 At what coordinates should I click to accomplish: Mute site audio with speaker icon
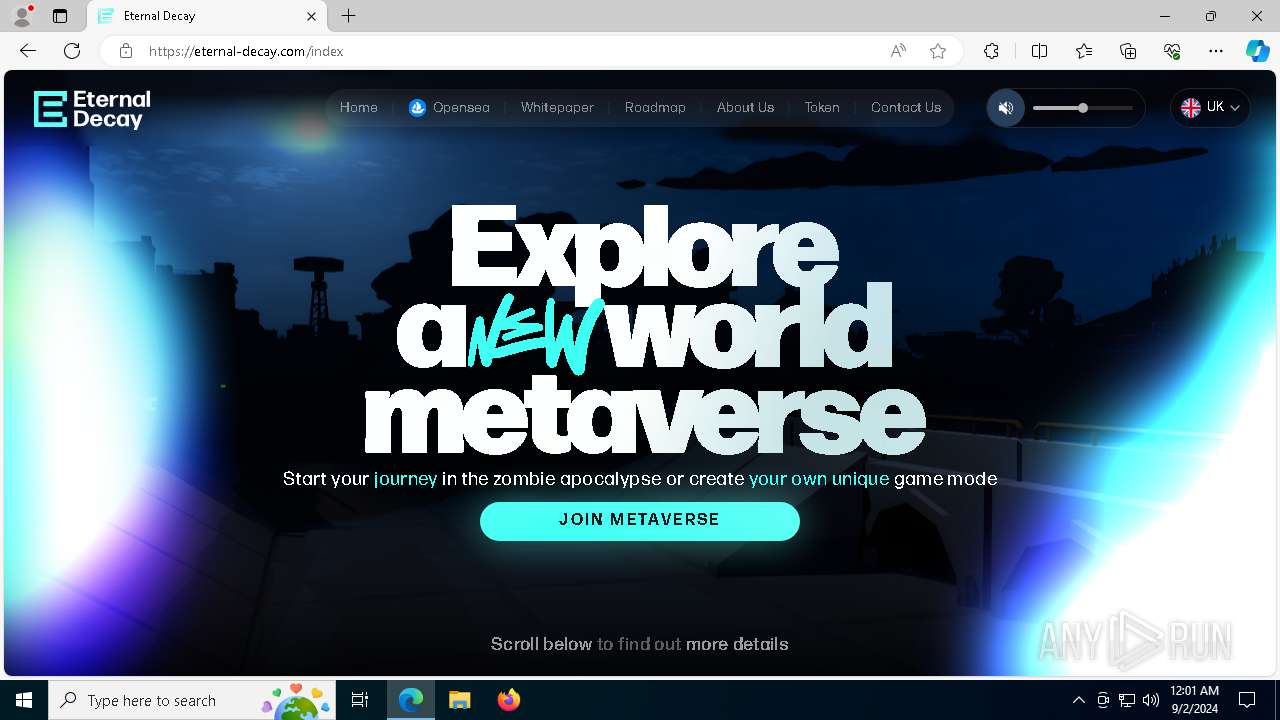click(x=1006, y=108)
